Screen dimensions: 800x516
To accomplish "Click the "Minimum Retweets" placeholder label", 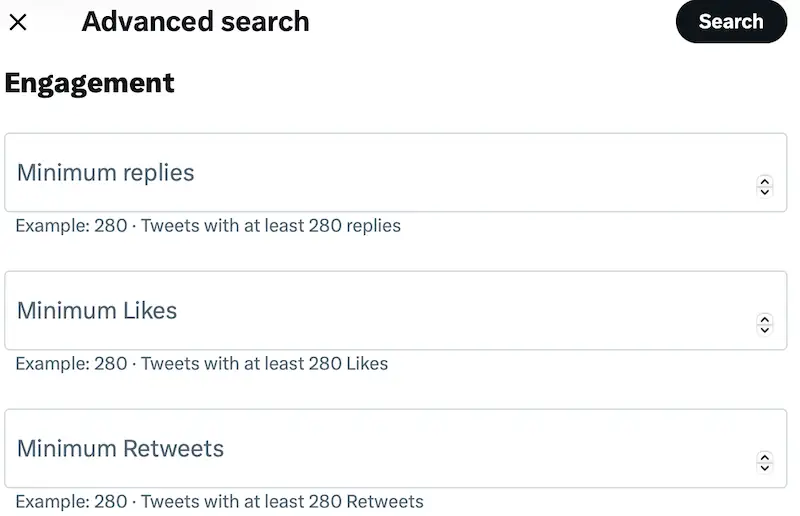I will 120,449.
